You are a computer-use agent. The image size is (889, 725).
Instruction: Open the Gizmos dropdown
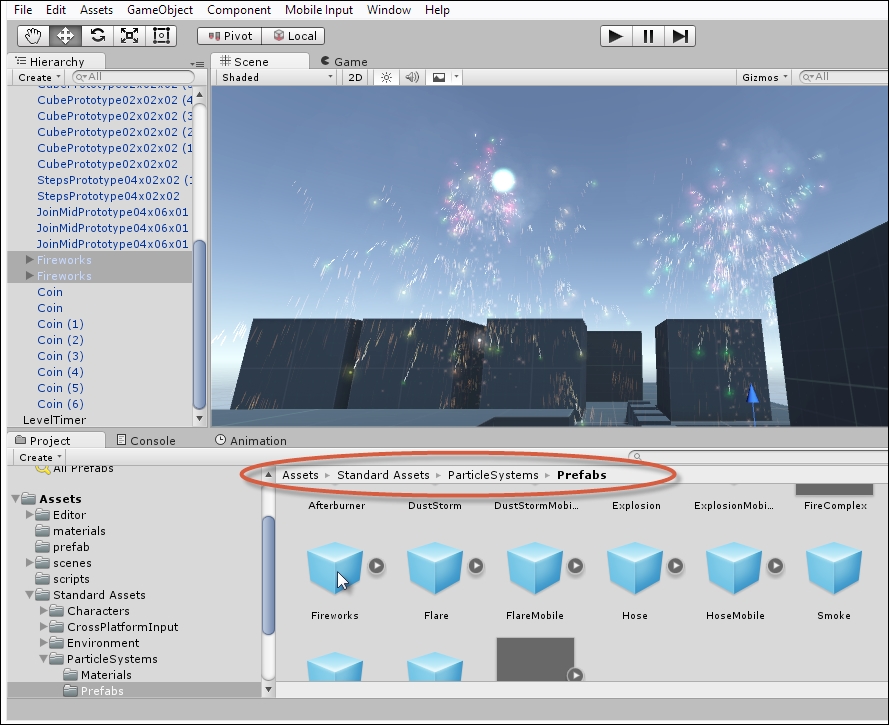pyautogui.click(x=765, y=77)
